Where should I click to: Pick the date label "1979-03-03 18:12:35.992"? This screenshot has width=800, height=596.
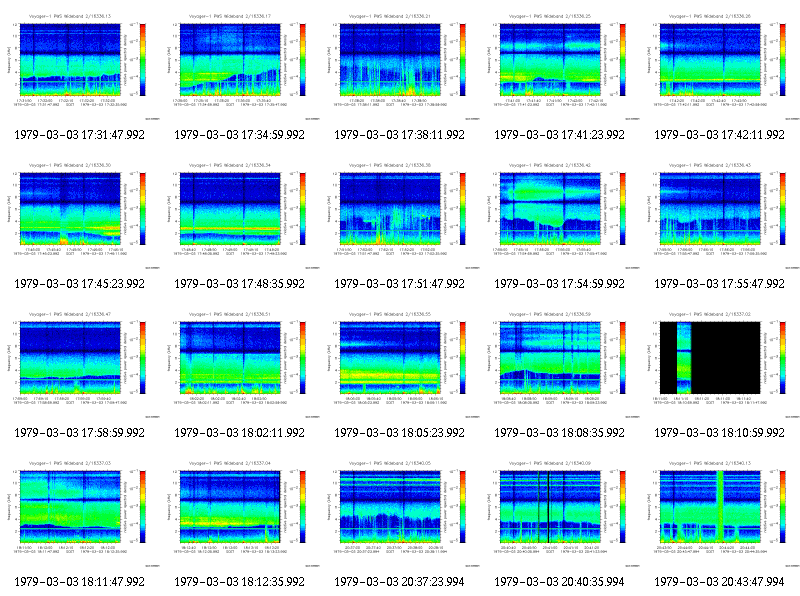239,582
